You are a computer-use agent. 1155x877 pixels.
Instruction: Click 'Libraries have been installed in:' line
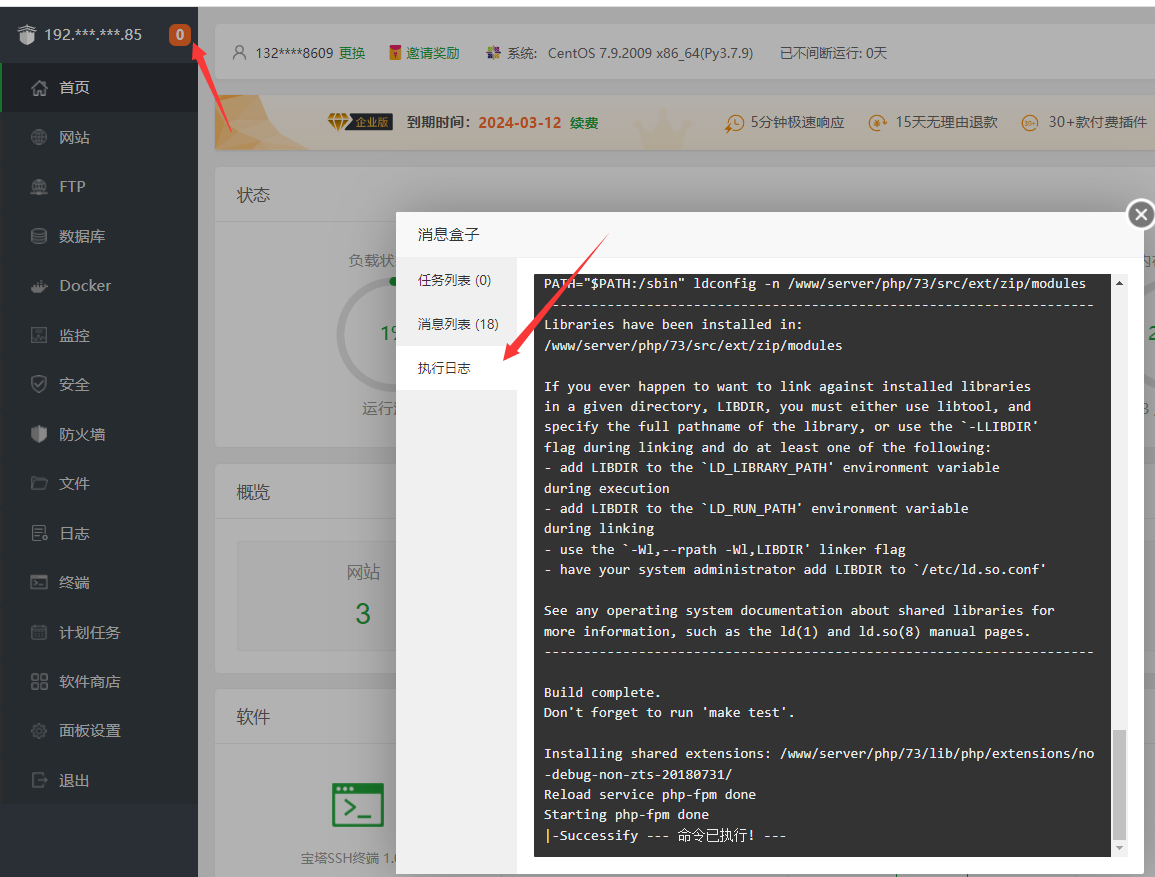click(x=673, y=324)
